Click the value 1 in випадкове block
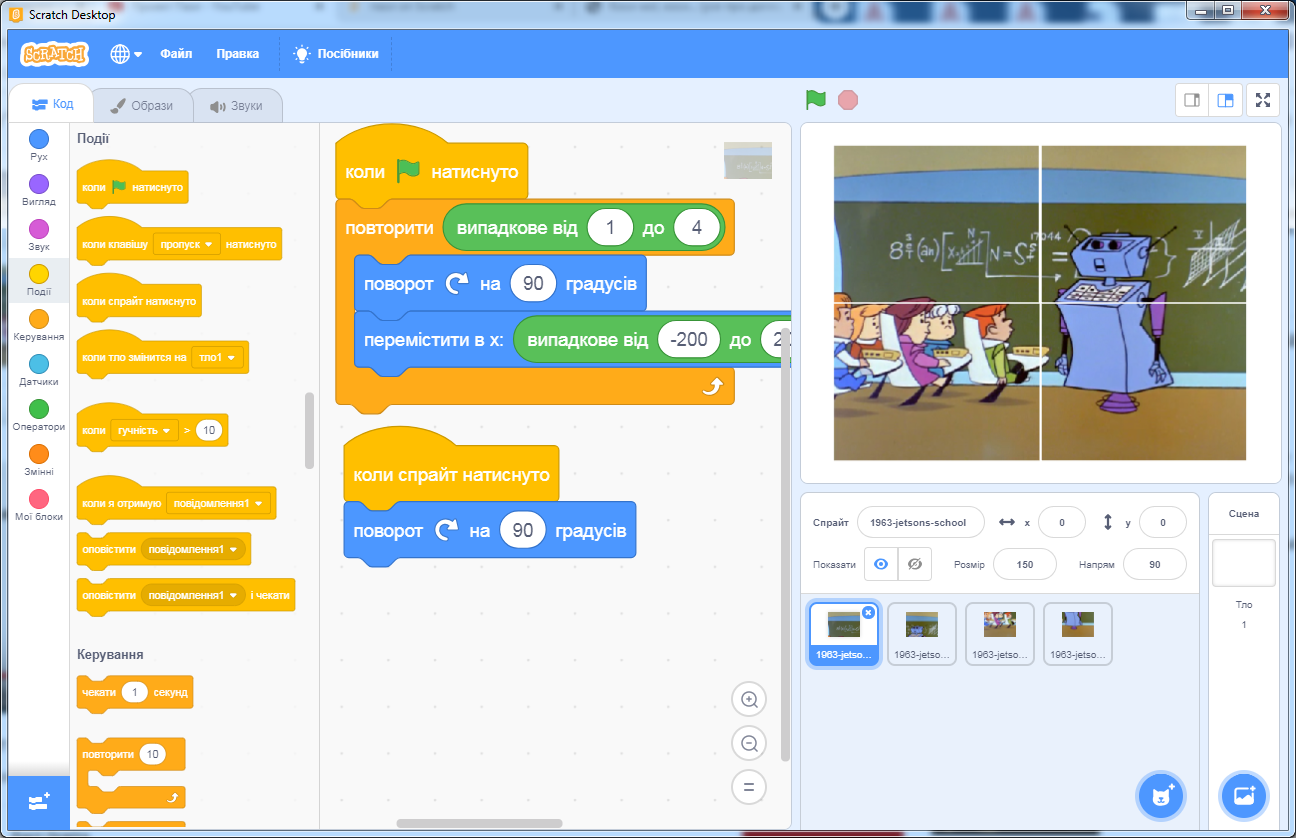Screen dimensions: 1296x838 click(611, 228)
